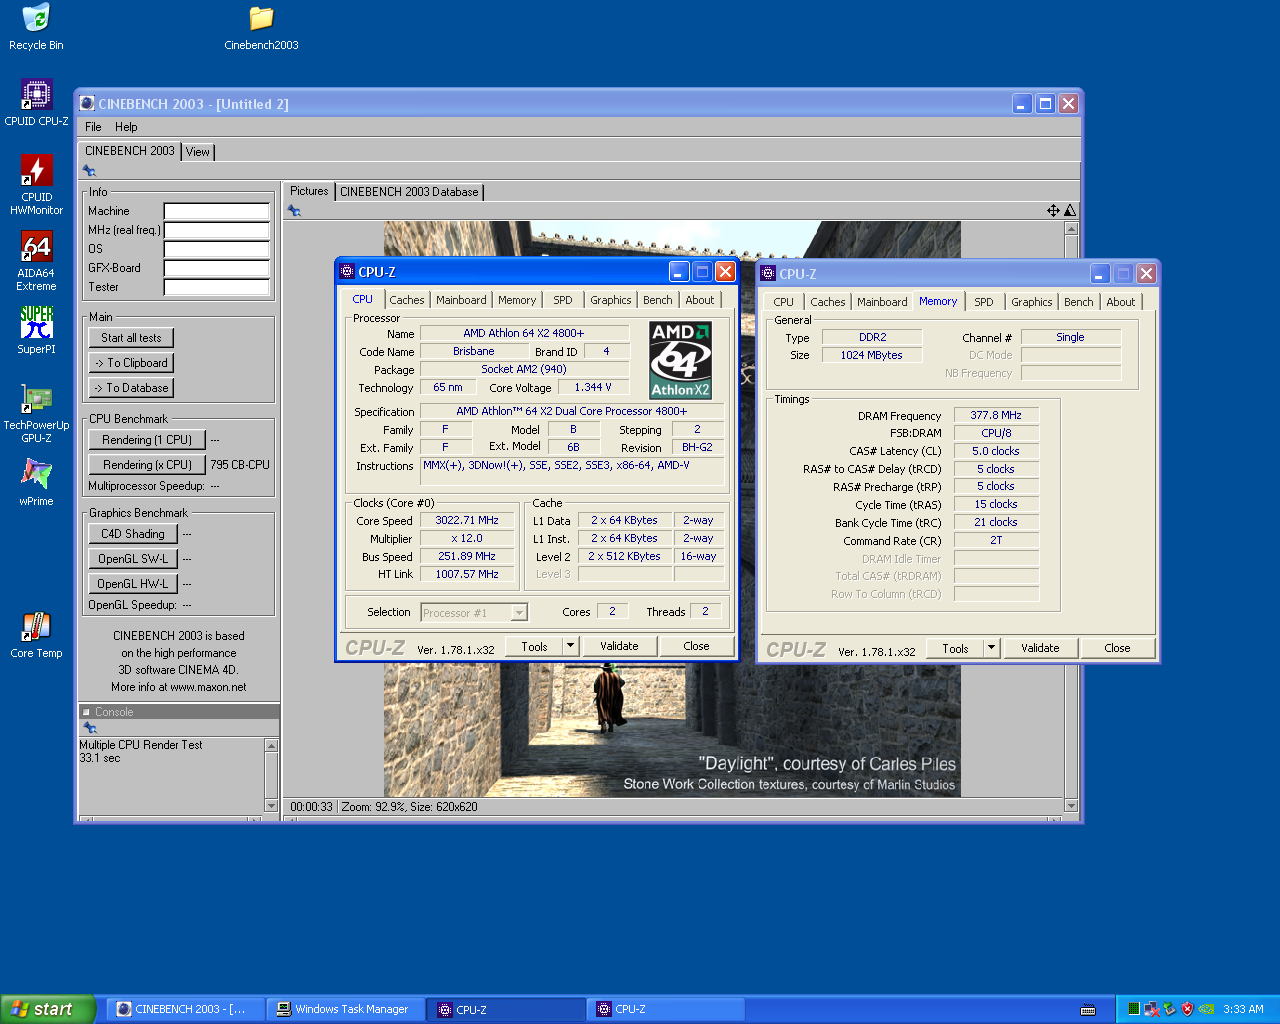The width and height of the screenshot is (1280, 1024).
Task: Click the pin icon in Pictures panel
Action: 294,210
